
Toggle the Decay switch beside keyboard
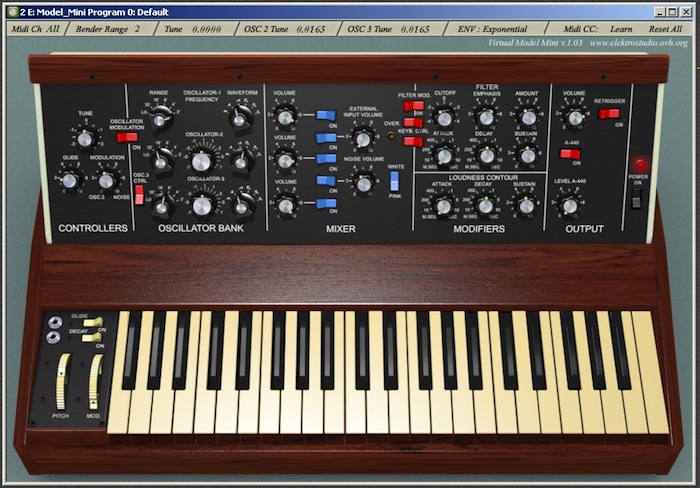tap(92, 338)
